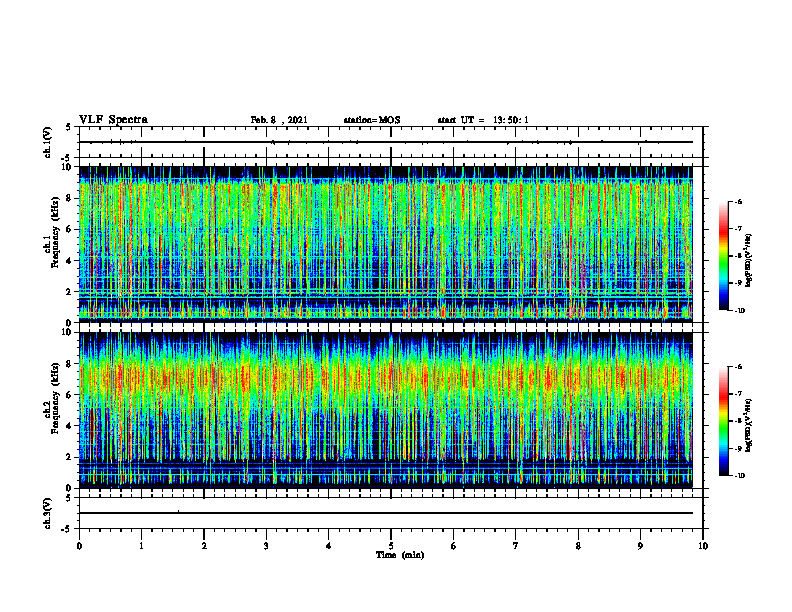
Task: Click time axis tick label "9"
Action: (x=640, y=545)
